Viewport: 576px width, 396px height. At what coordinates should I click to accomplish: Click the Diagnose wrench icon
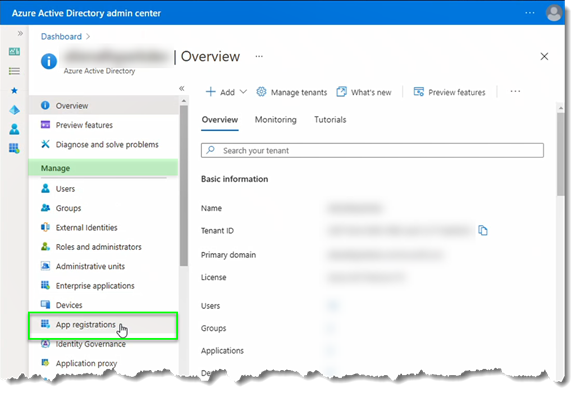tap(45, 144)
